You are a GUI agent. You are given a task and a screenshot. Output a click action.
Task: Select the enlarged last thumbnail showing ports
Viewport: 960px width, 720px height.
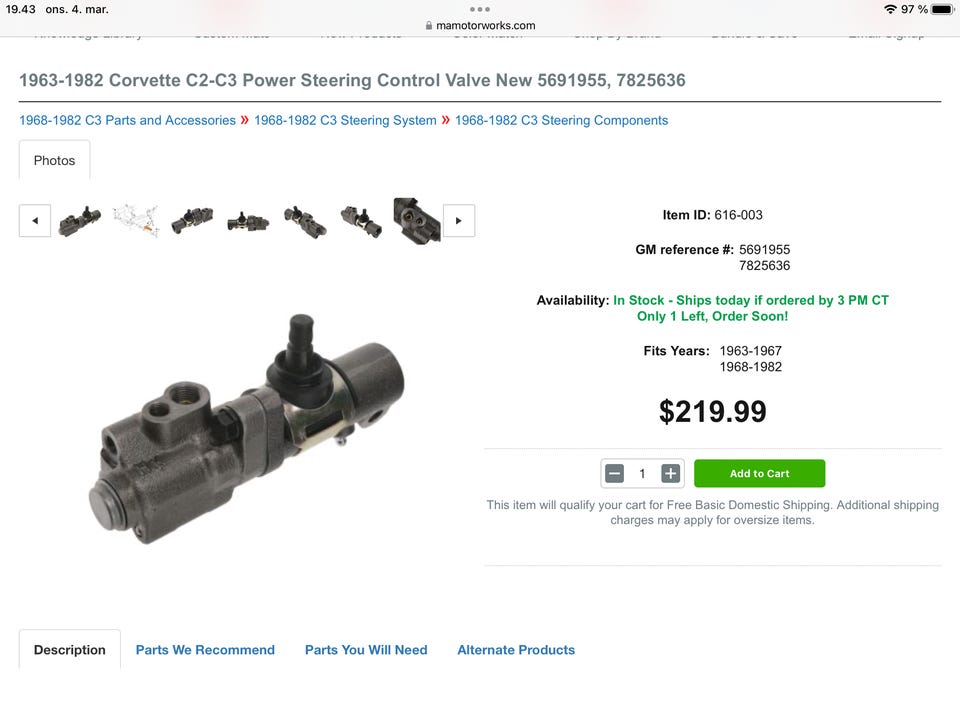(417, 220)
